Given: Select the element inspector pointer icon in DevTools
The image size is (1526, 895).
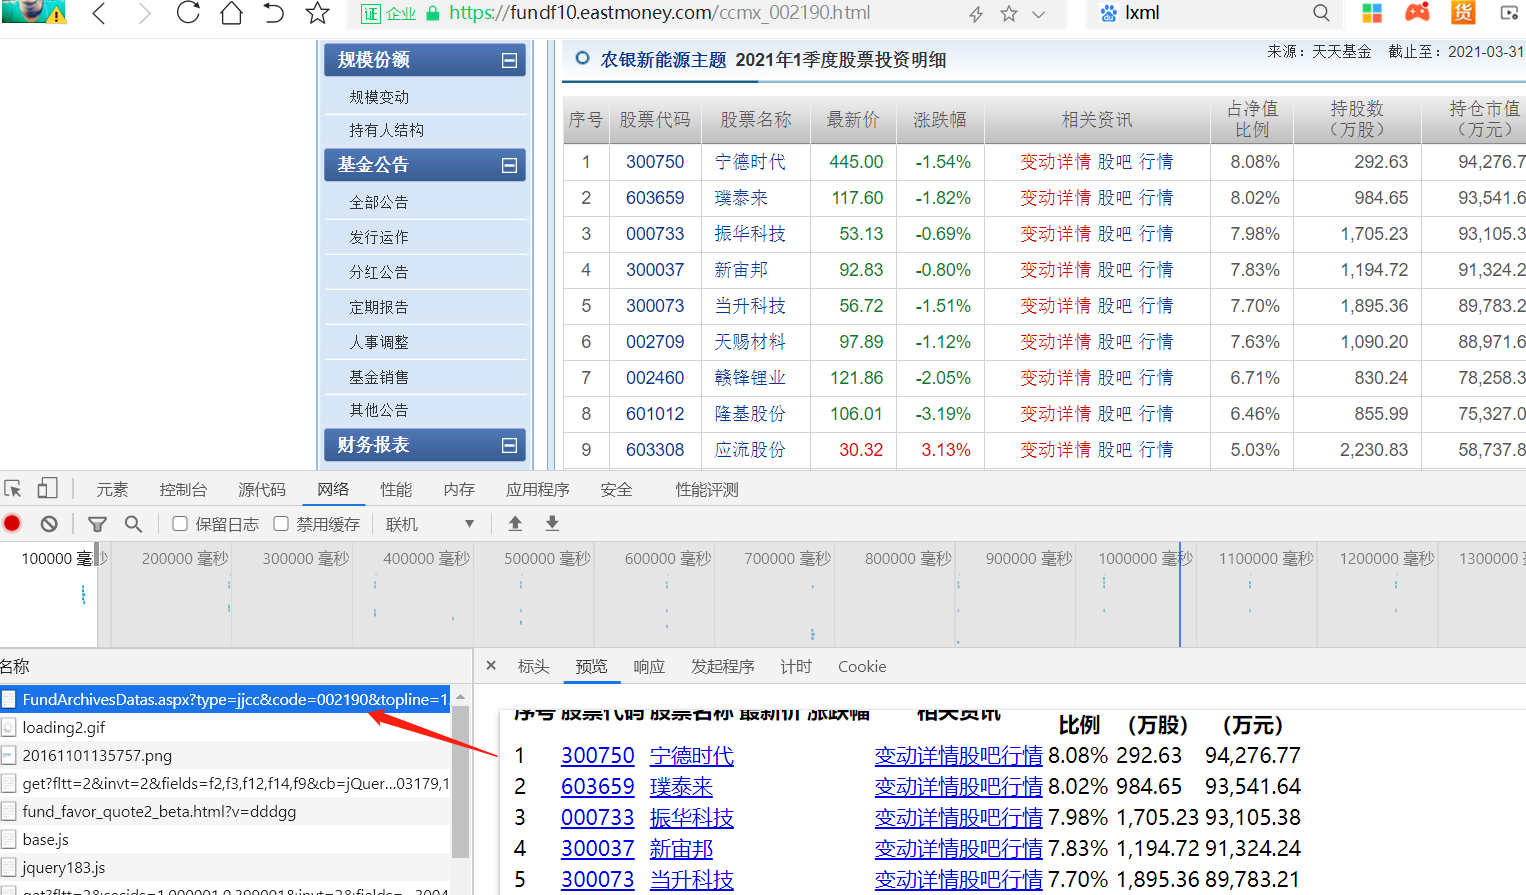Looking at the screenshot, I should 13,489.
